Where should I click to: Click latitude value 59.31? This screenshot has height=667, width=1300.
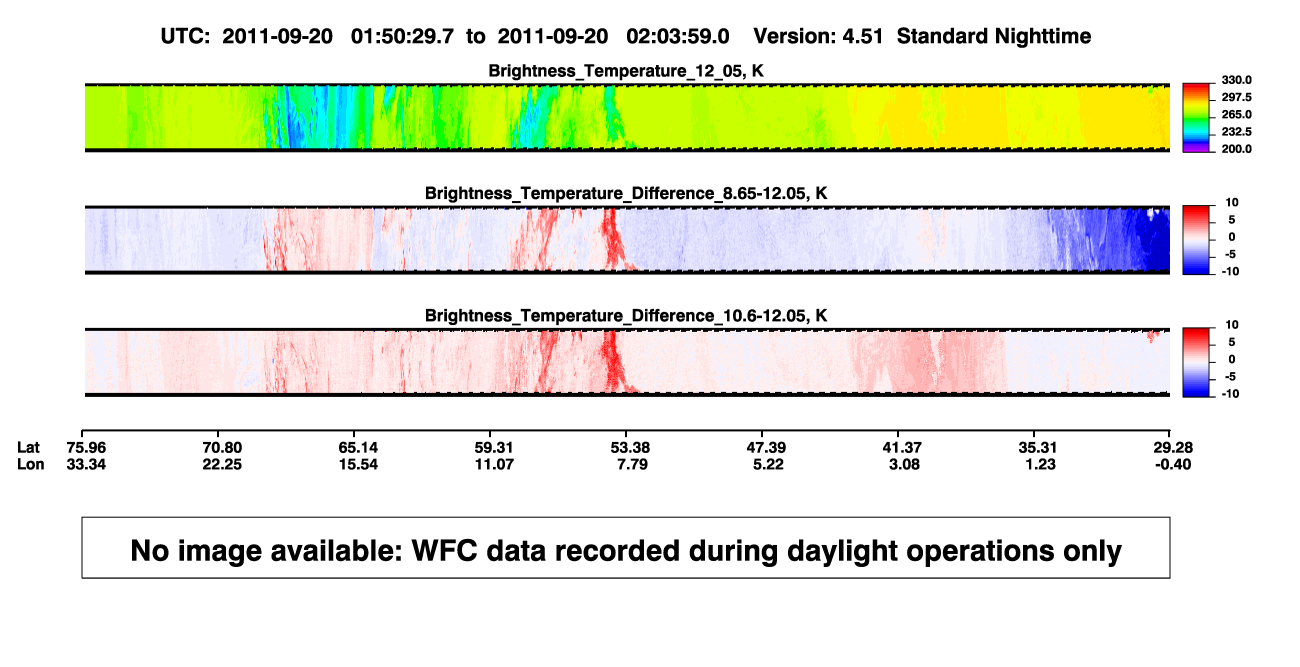493,446
